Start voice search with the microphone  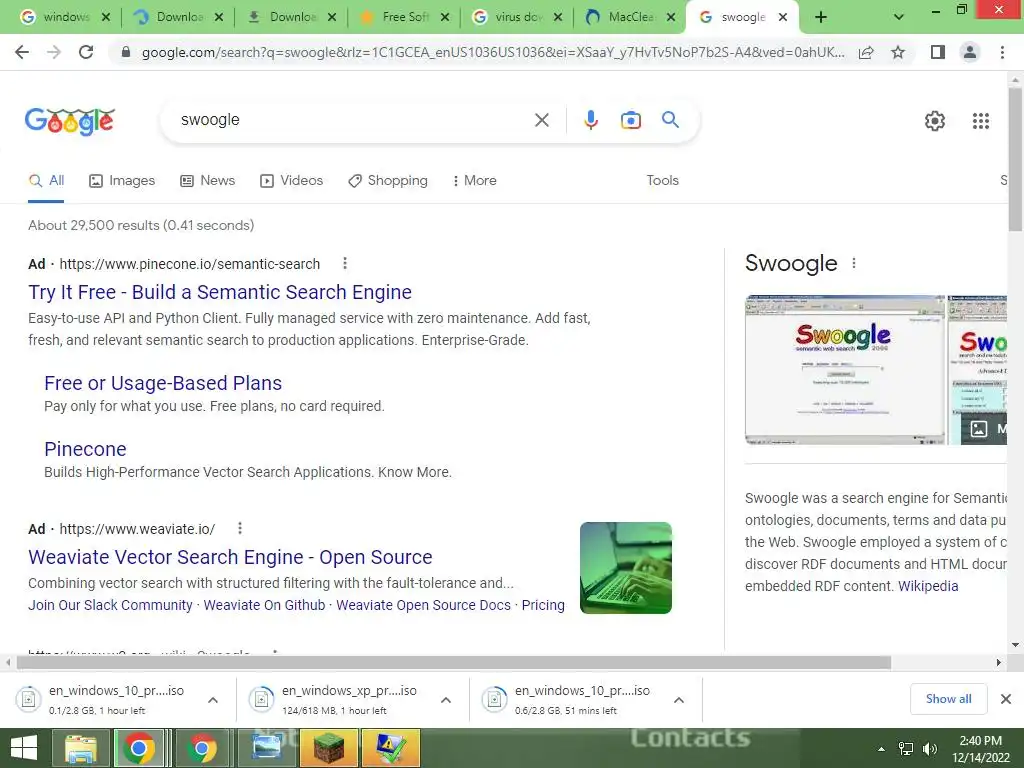pyautogui.click(x=590, y=120)
